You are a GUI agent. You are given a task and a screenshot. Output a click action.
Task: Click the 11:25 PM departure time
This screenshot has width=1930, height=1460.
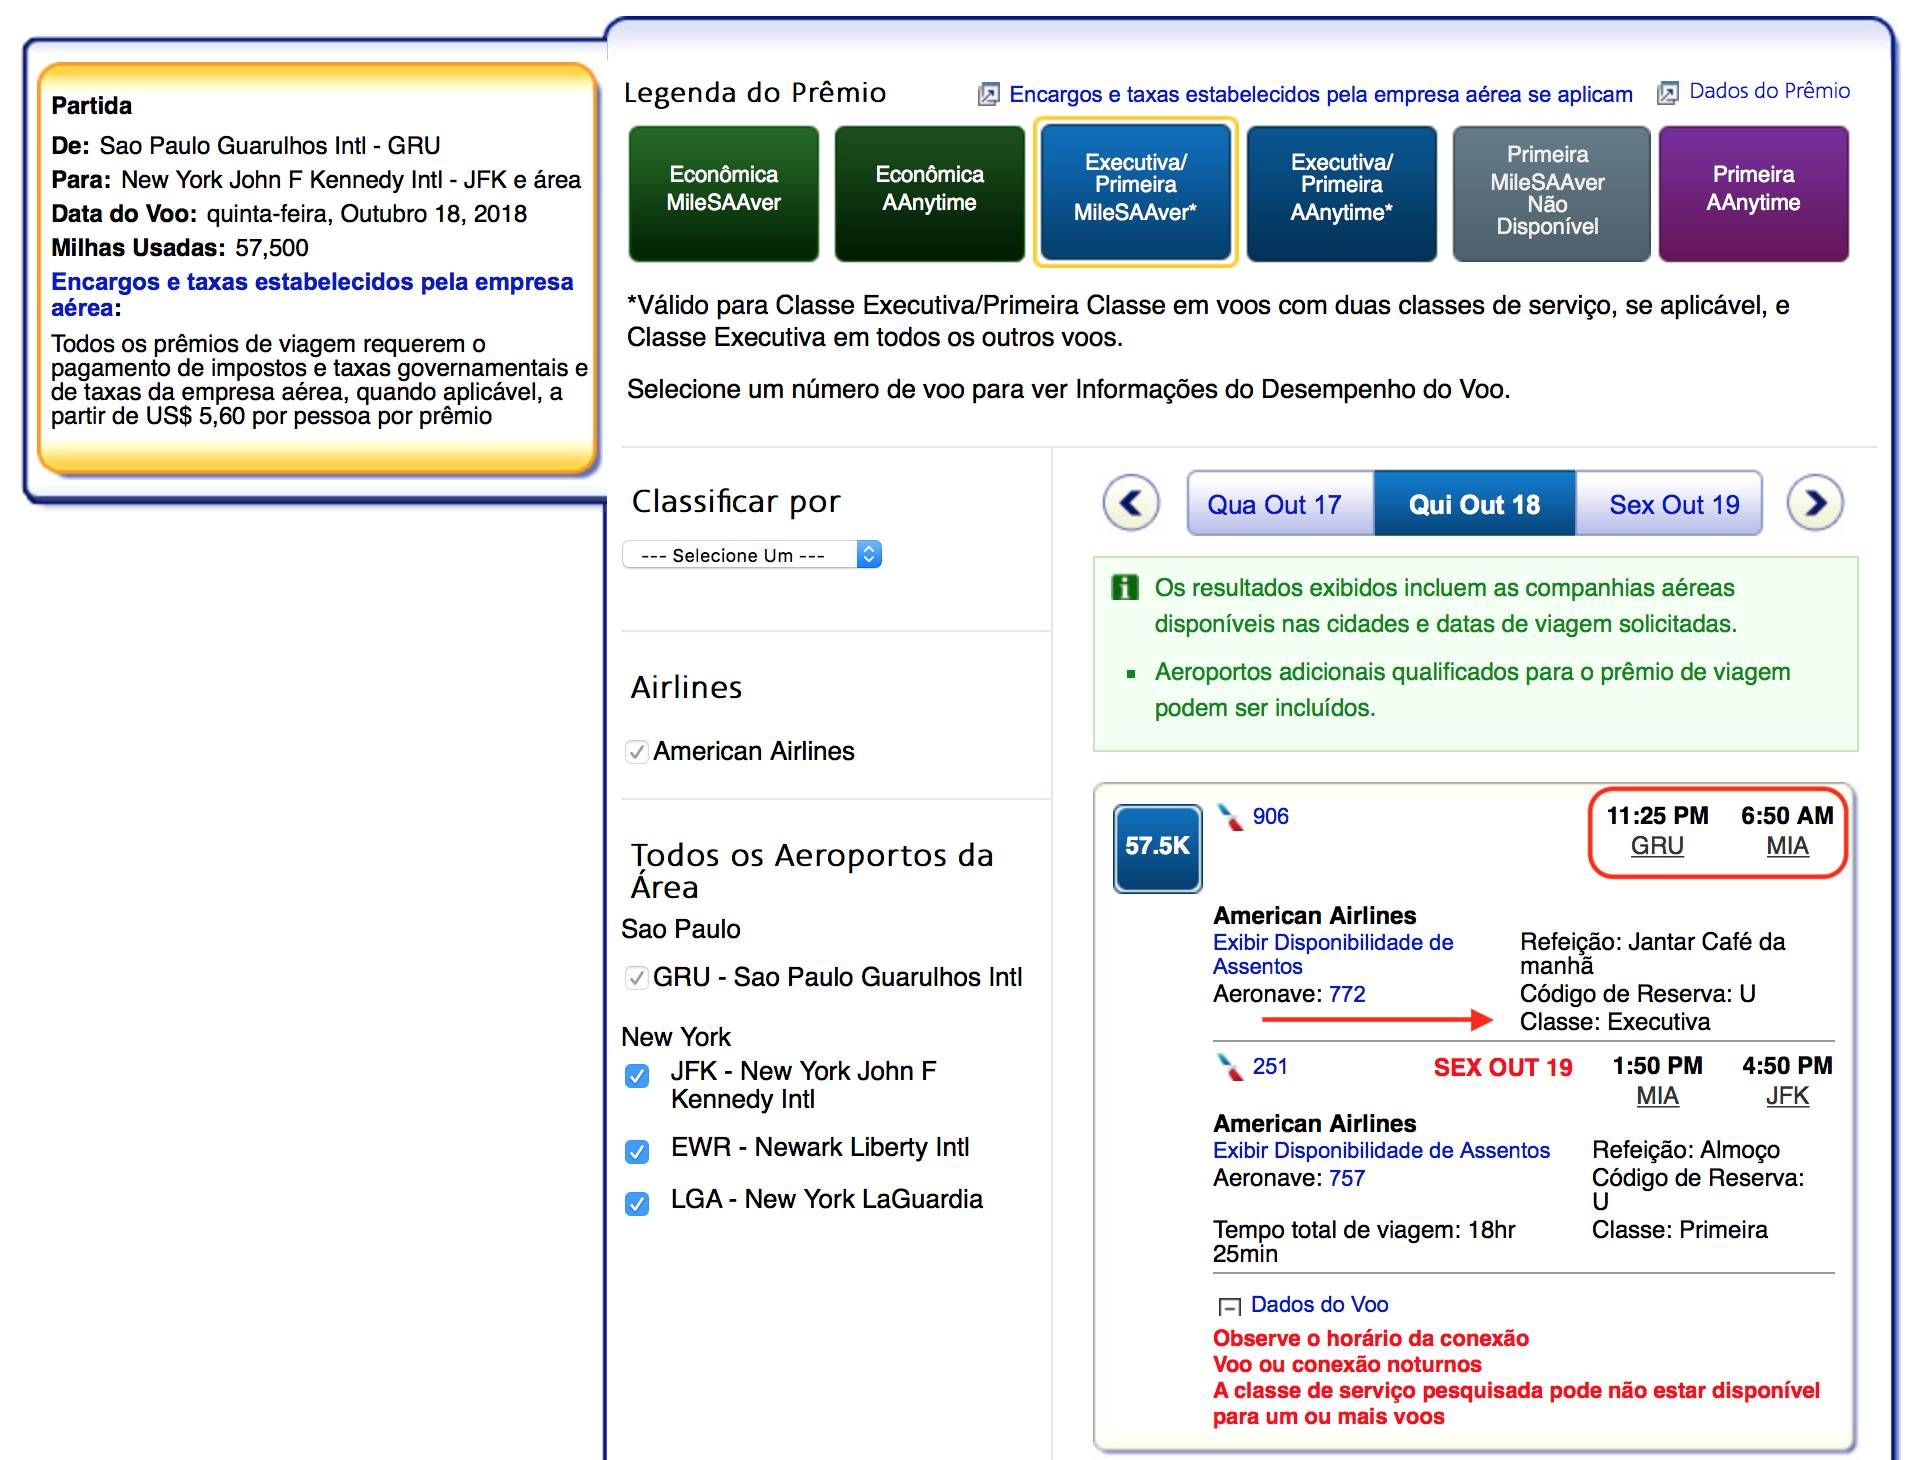click(x=1657, y=816)
